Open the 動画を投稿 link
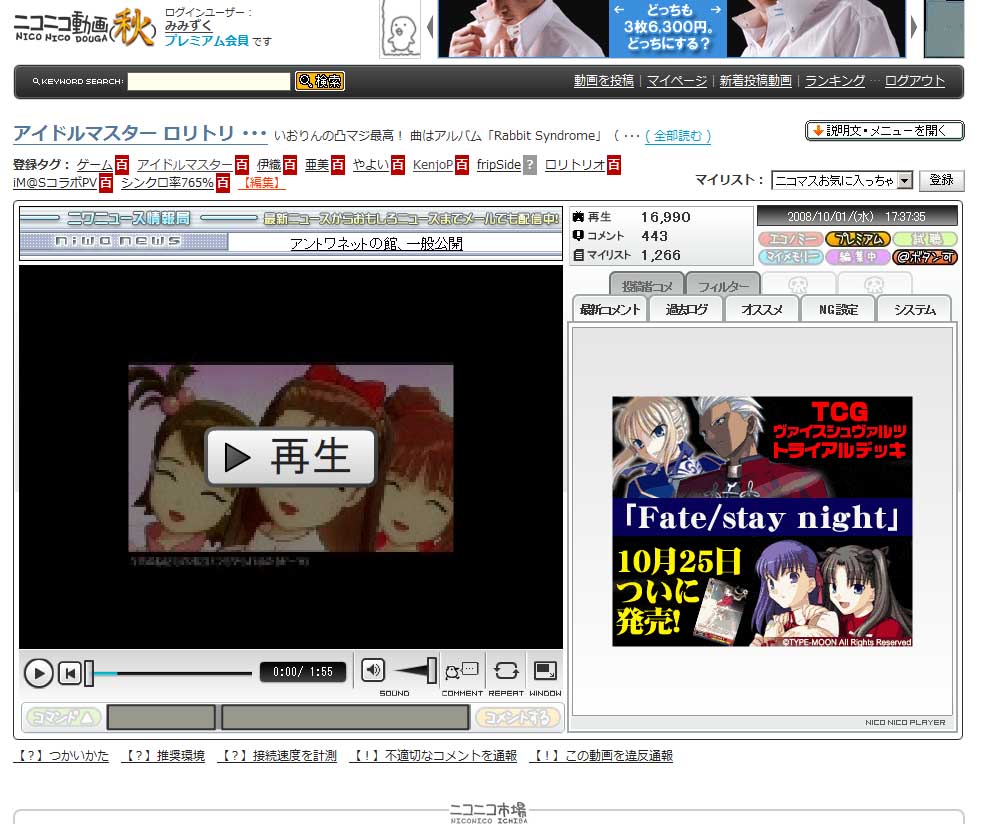 point(604,81)
